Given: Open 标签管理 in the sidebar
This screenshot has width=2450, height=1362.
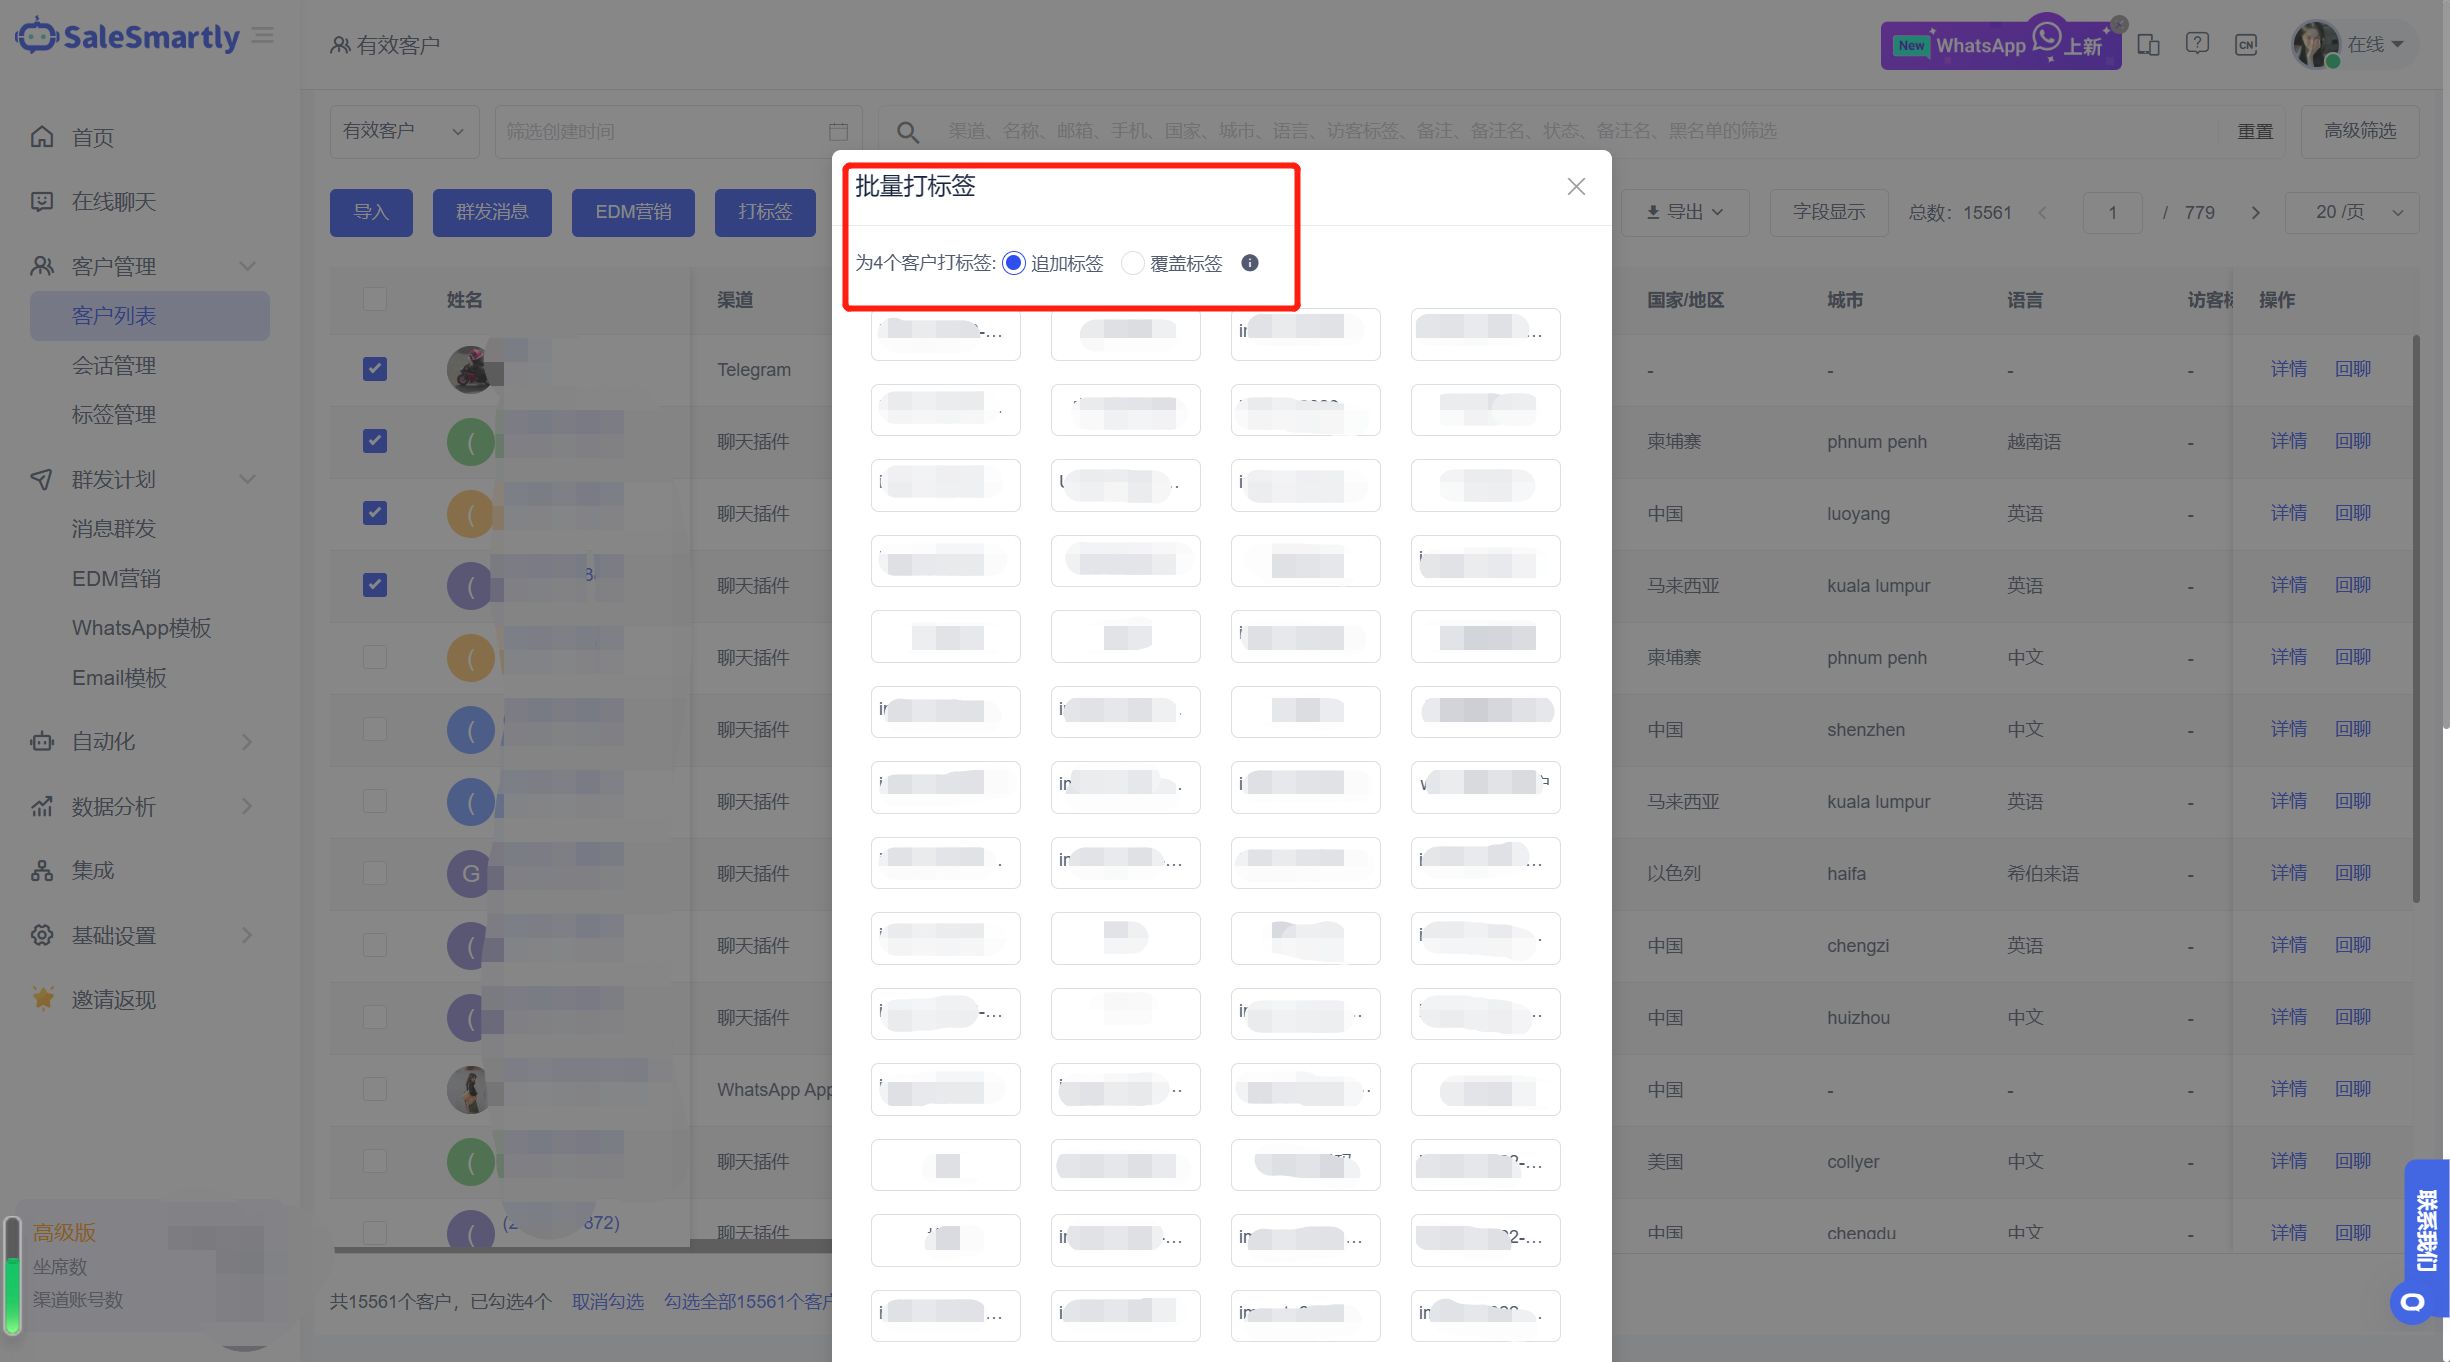Looking at the screenshot, I should click(x=114, y=414).
